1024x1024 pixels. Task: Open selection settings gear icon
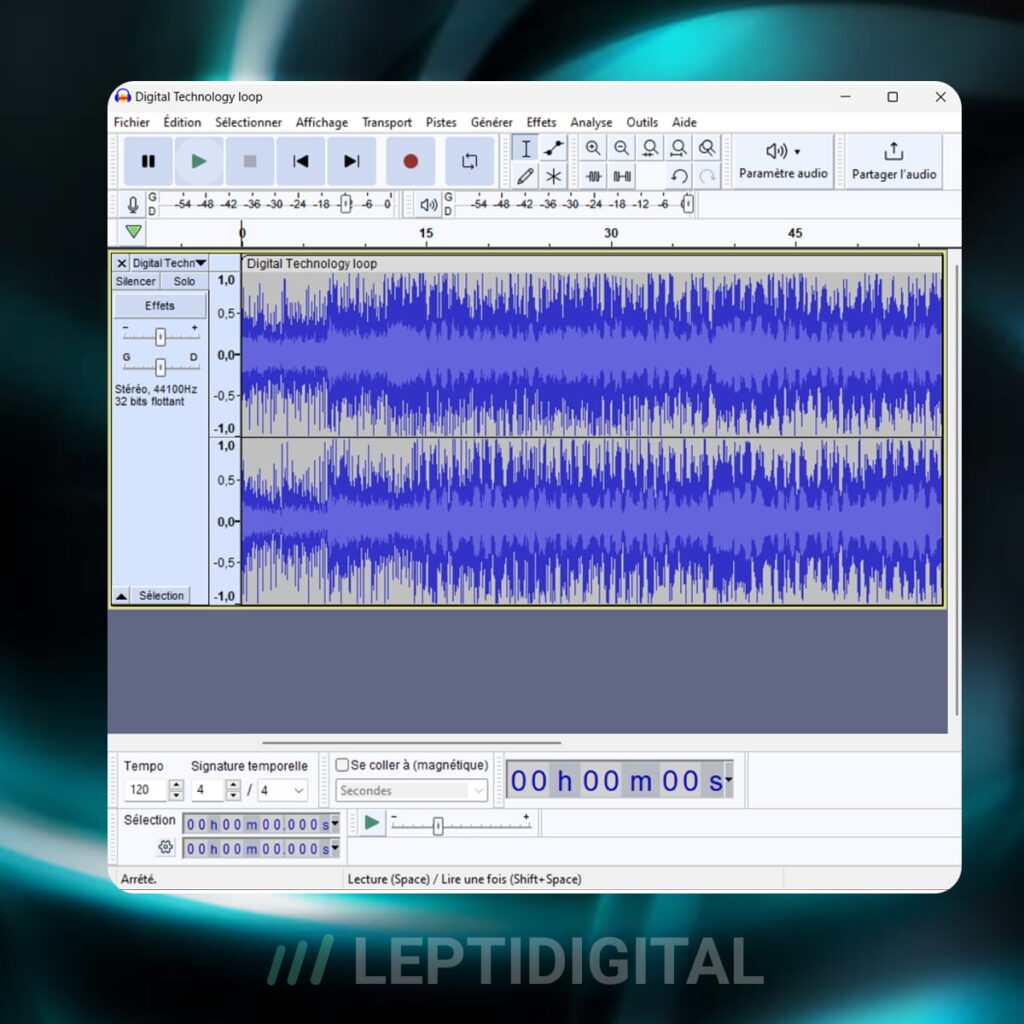pyautogui.click(x=166, y=847)
